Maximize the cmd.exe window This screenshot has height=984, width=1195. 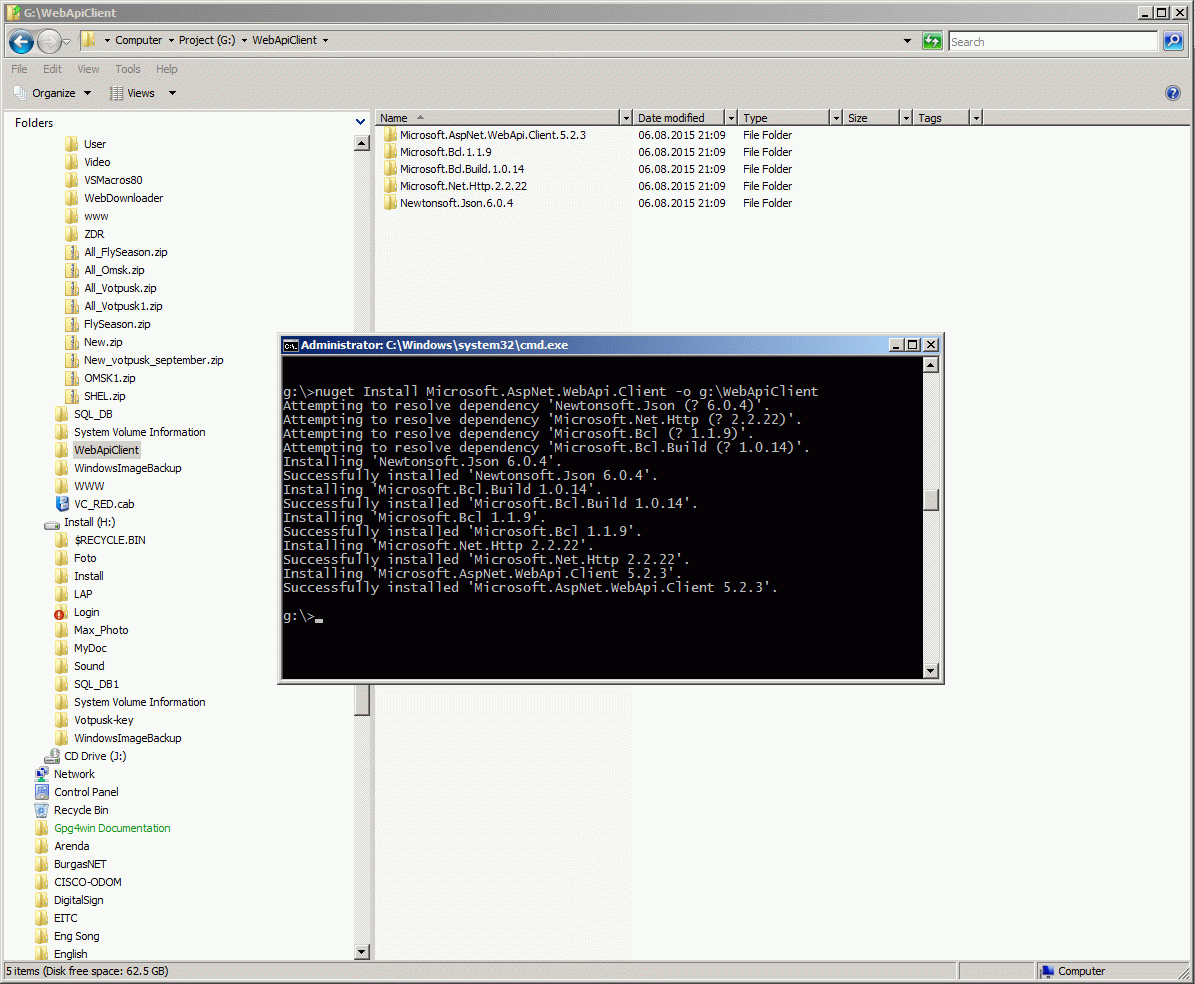[913, 345]
